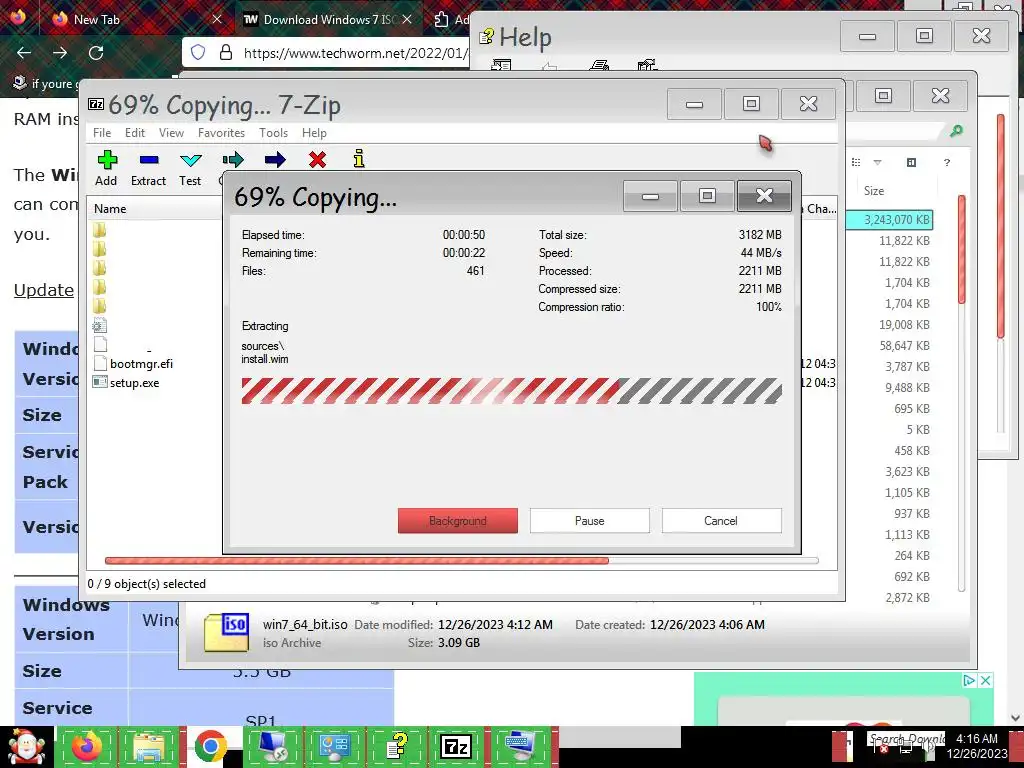Click the techworm.net URL address bar
Viewport: 1024px width, 768px height.
(x=356, y=53)
